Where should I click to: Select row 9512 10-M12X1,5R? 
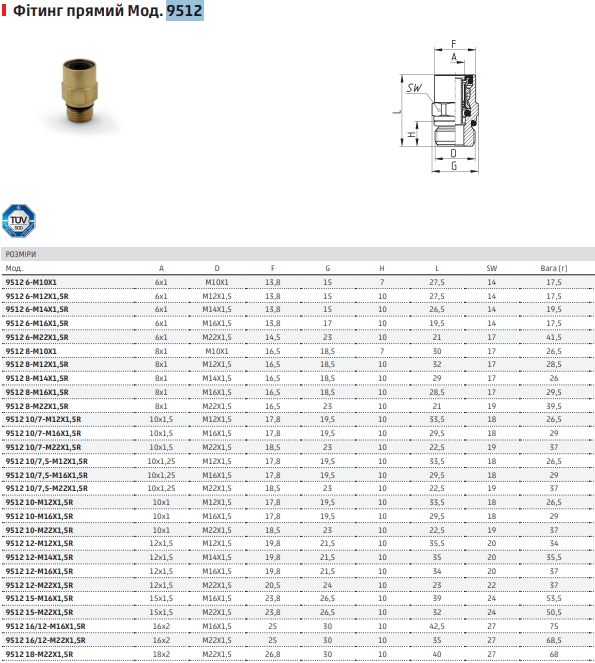298,502
